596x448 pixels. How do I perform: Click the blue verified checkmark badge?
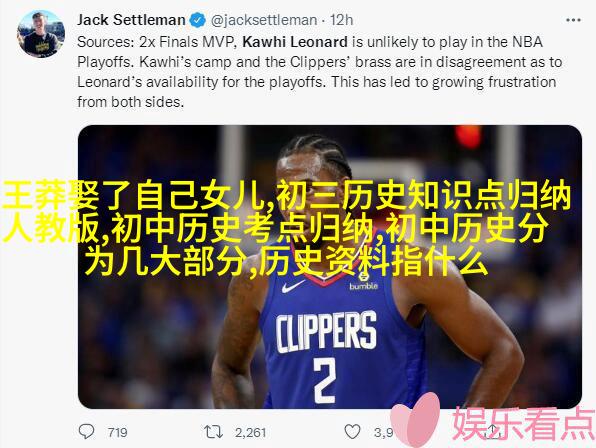click(198, 20)
